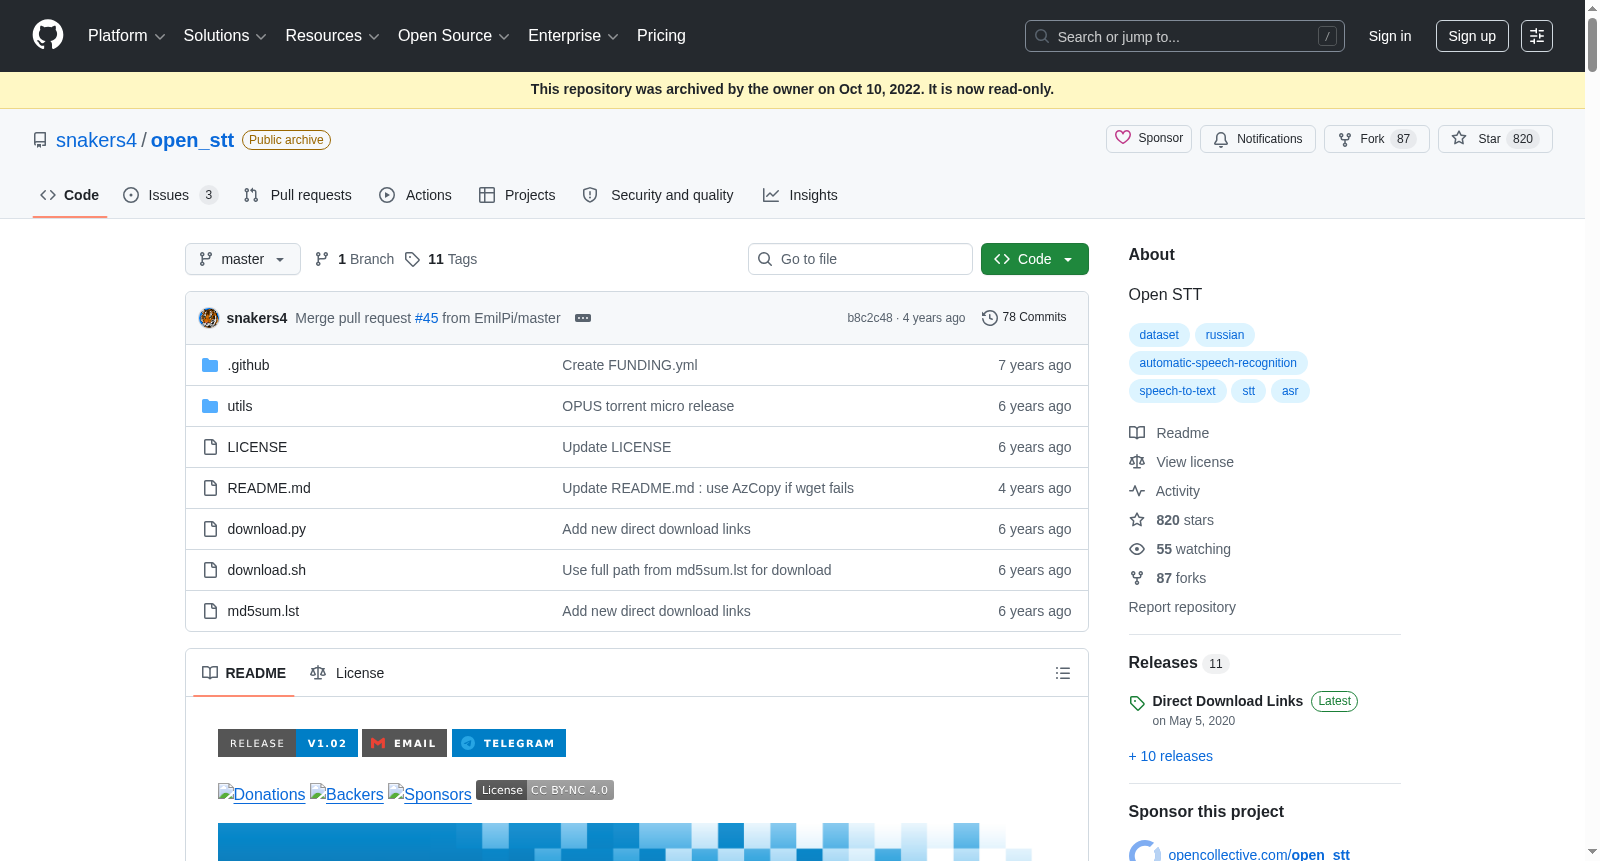Open the opencollective.com/open_stt sponsor link
This screenshot has width=1600, height=861.
(1259, 855)
